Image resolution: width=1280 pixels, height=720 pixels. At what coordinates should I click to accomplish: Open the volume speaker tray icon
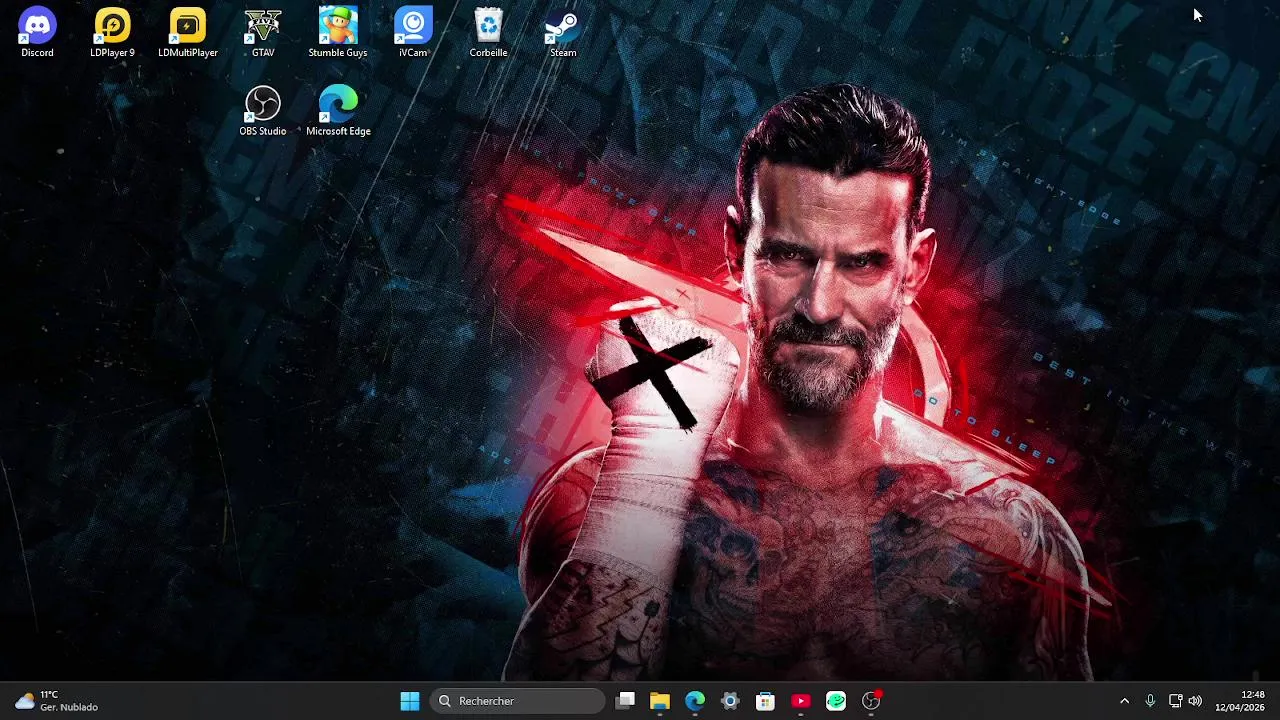1195,701
